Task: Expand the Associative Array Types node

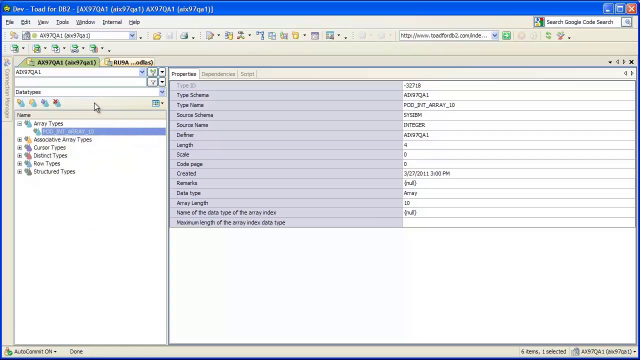Action: [20, 140]
